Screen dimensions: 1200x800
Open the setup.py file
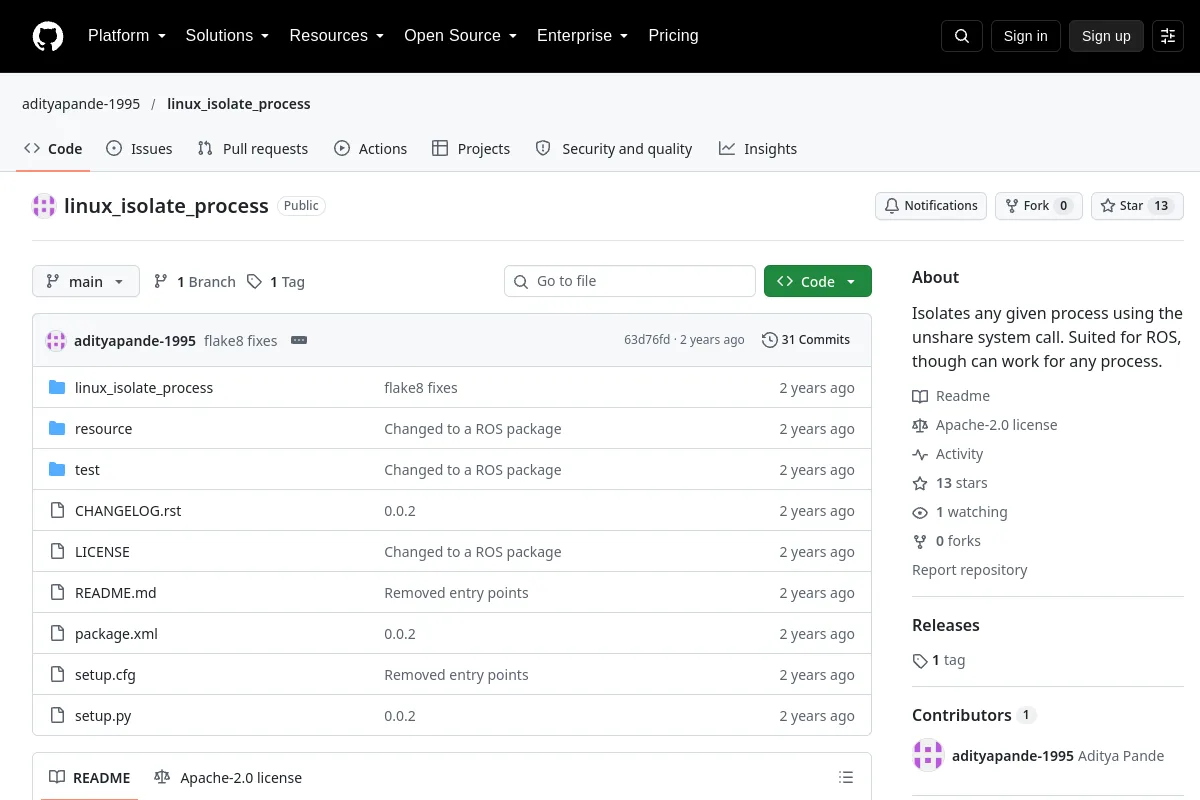(103, 716)
